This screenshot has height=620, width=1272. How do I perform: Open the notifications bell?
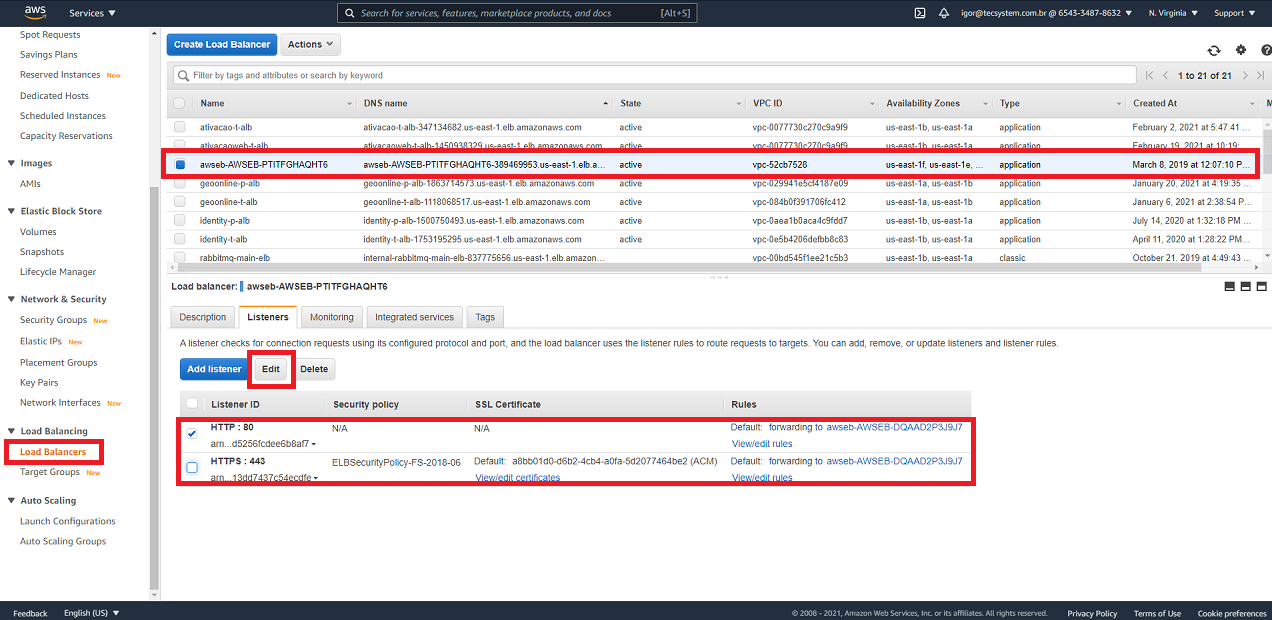pos(944,13)
